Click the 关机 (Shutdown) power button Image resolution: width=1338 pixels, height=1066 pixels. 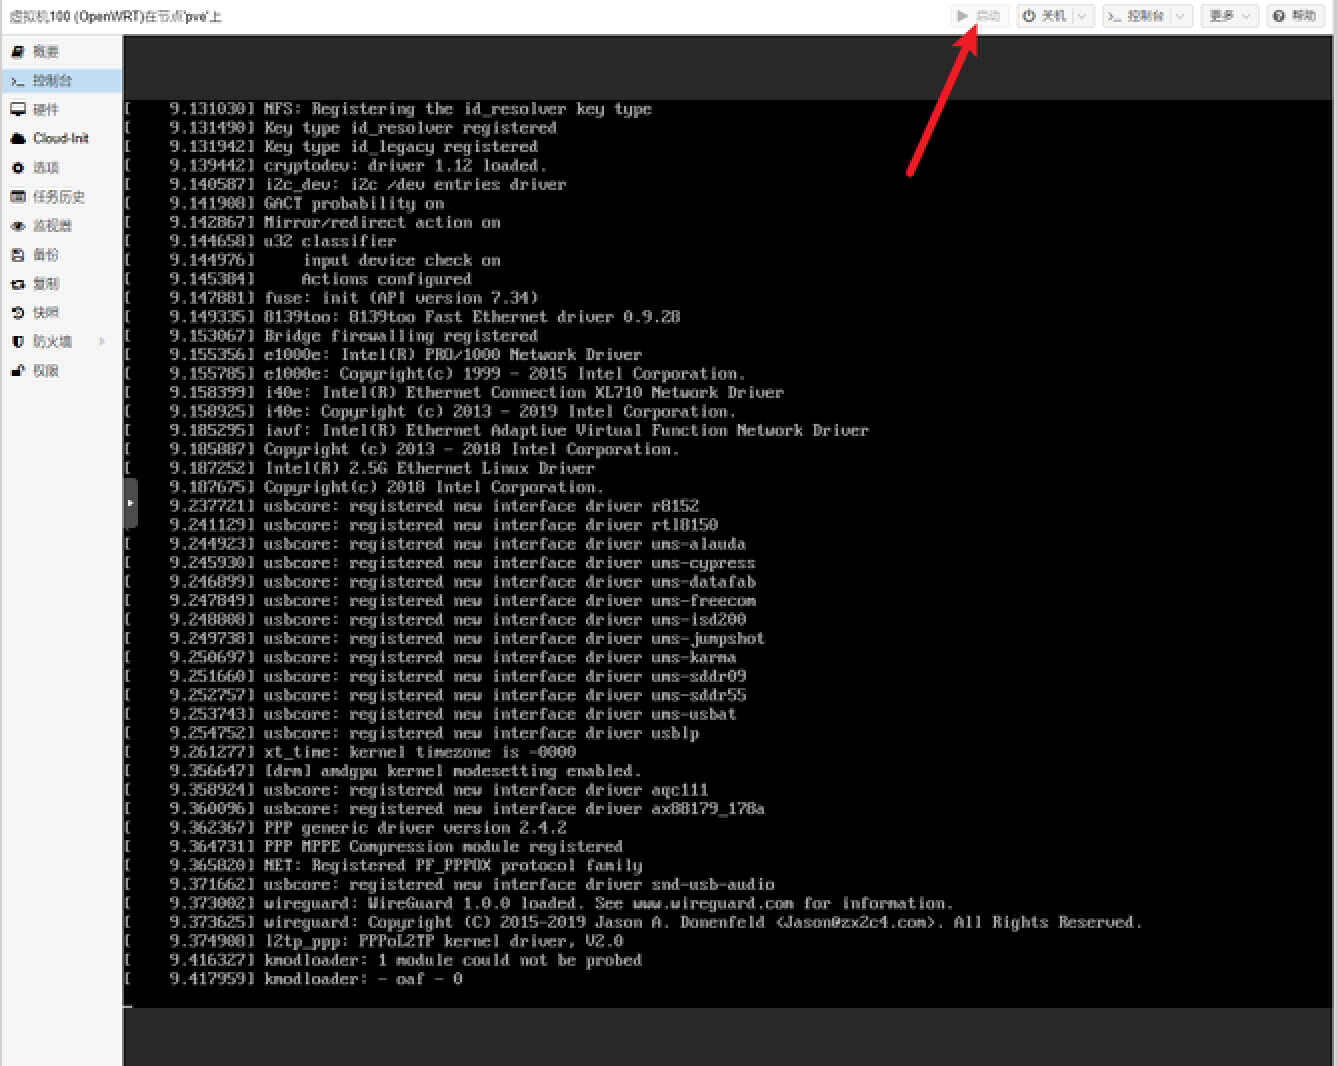(1045, 15)
